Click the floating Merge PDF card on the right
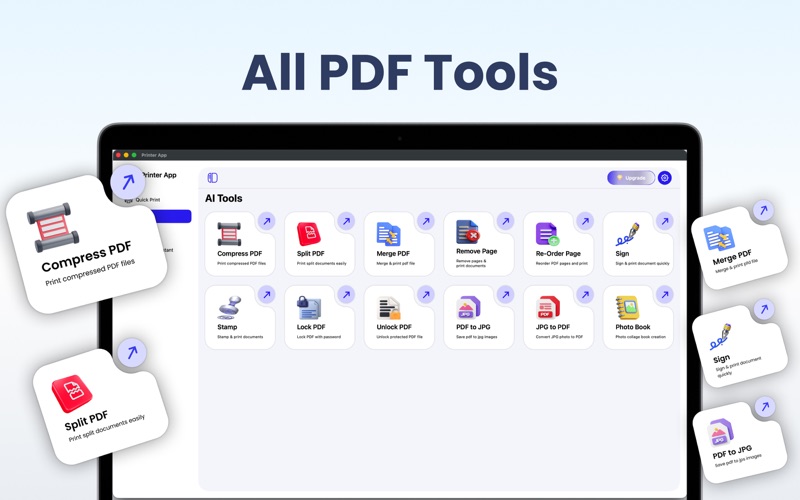This screenshot has height=500, width=800. coord(740,248)
